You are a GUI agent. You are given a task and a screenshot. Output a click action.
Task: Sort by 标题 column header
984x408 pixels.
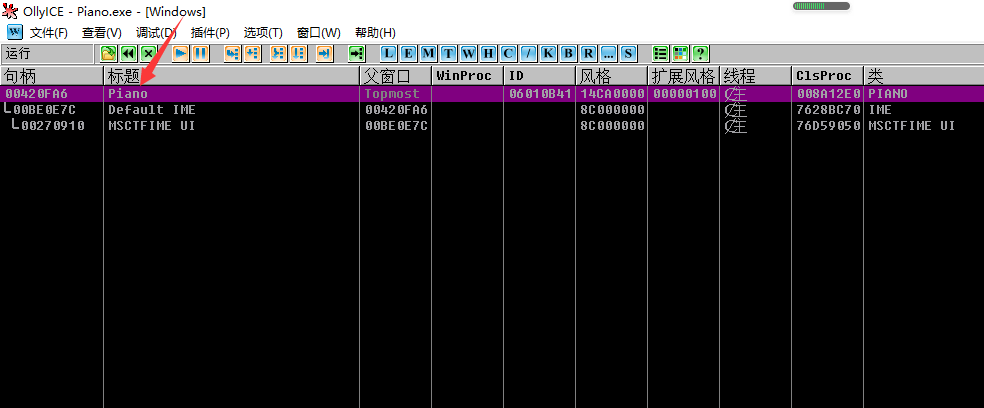232,77
